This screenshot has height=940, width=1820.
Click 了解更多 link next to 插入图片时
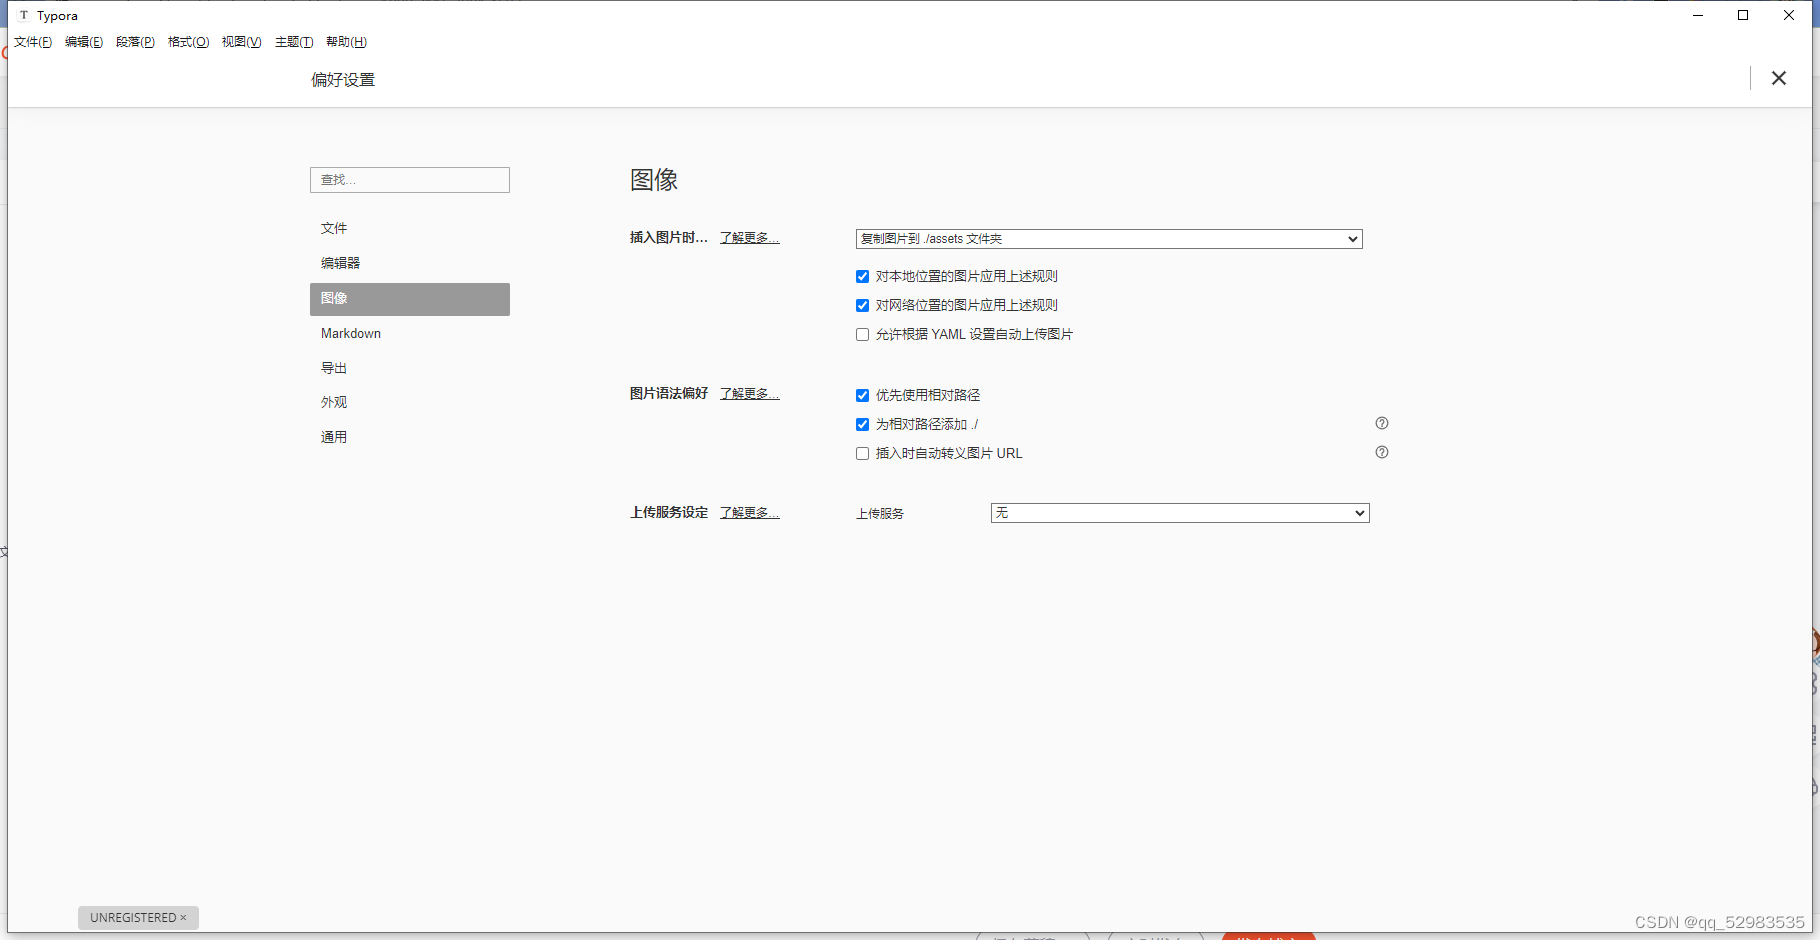[749, 238]
